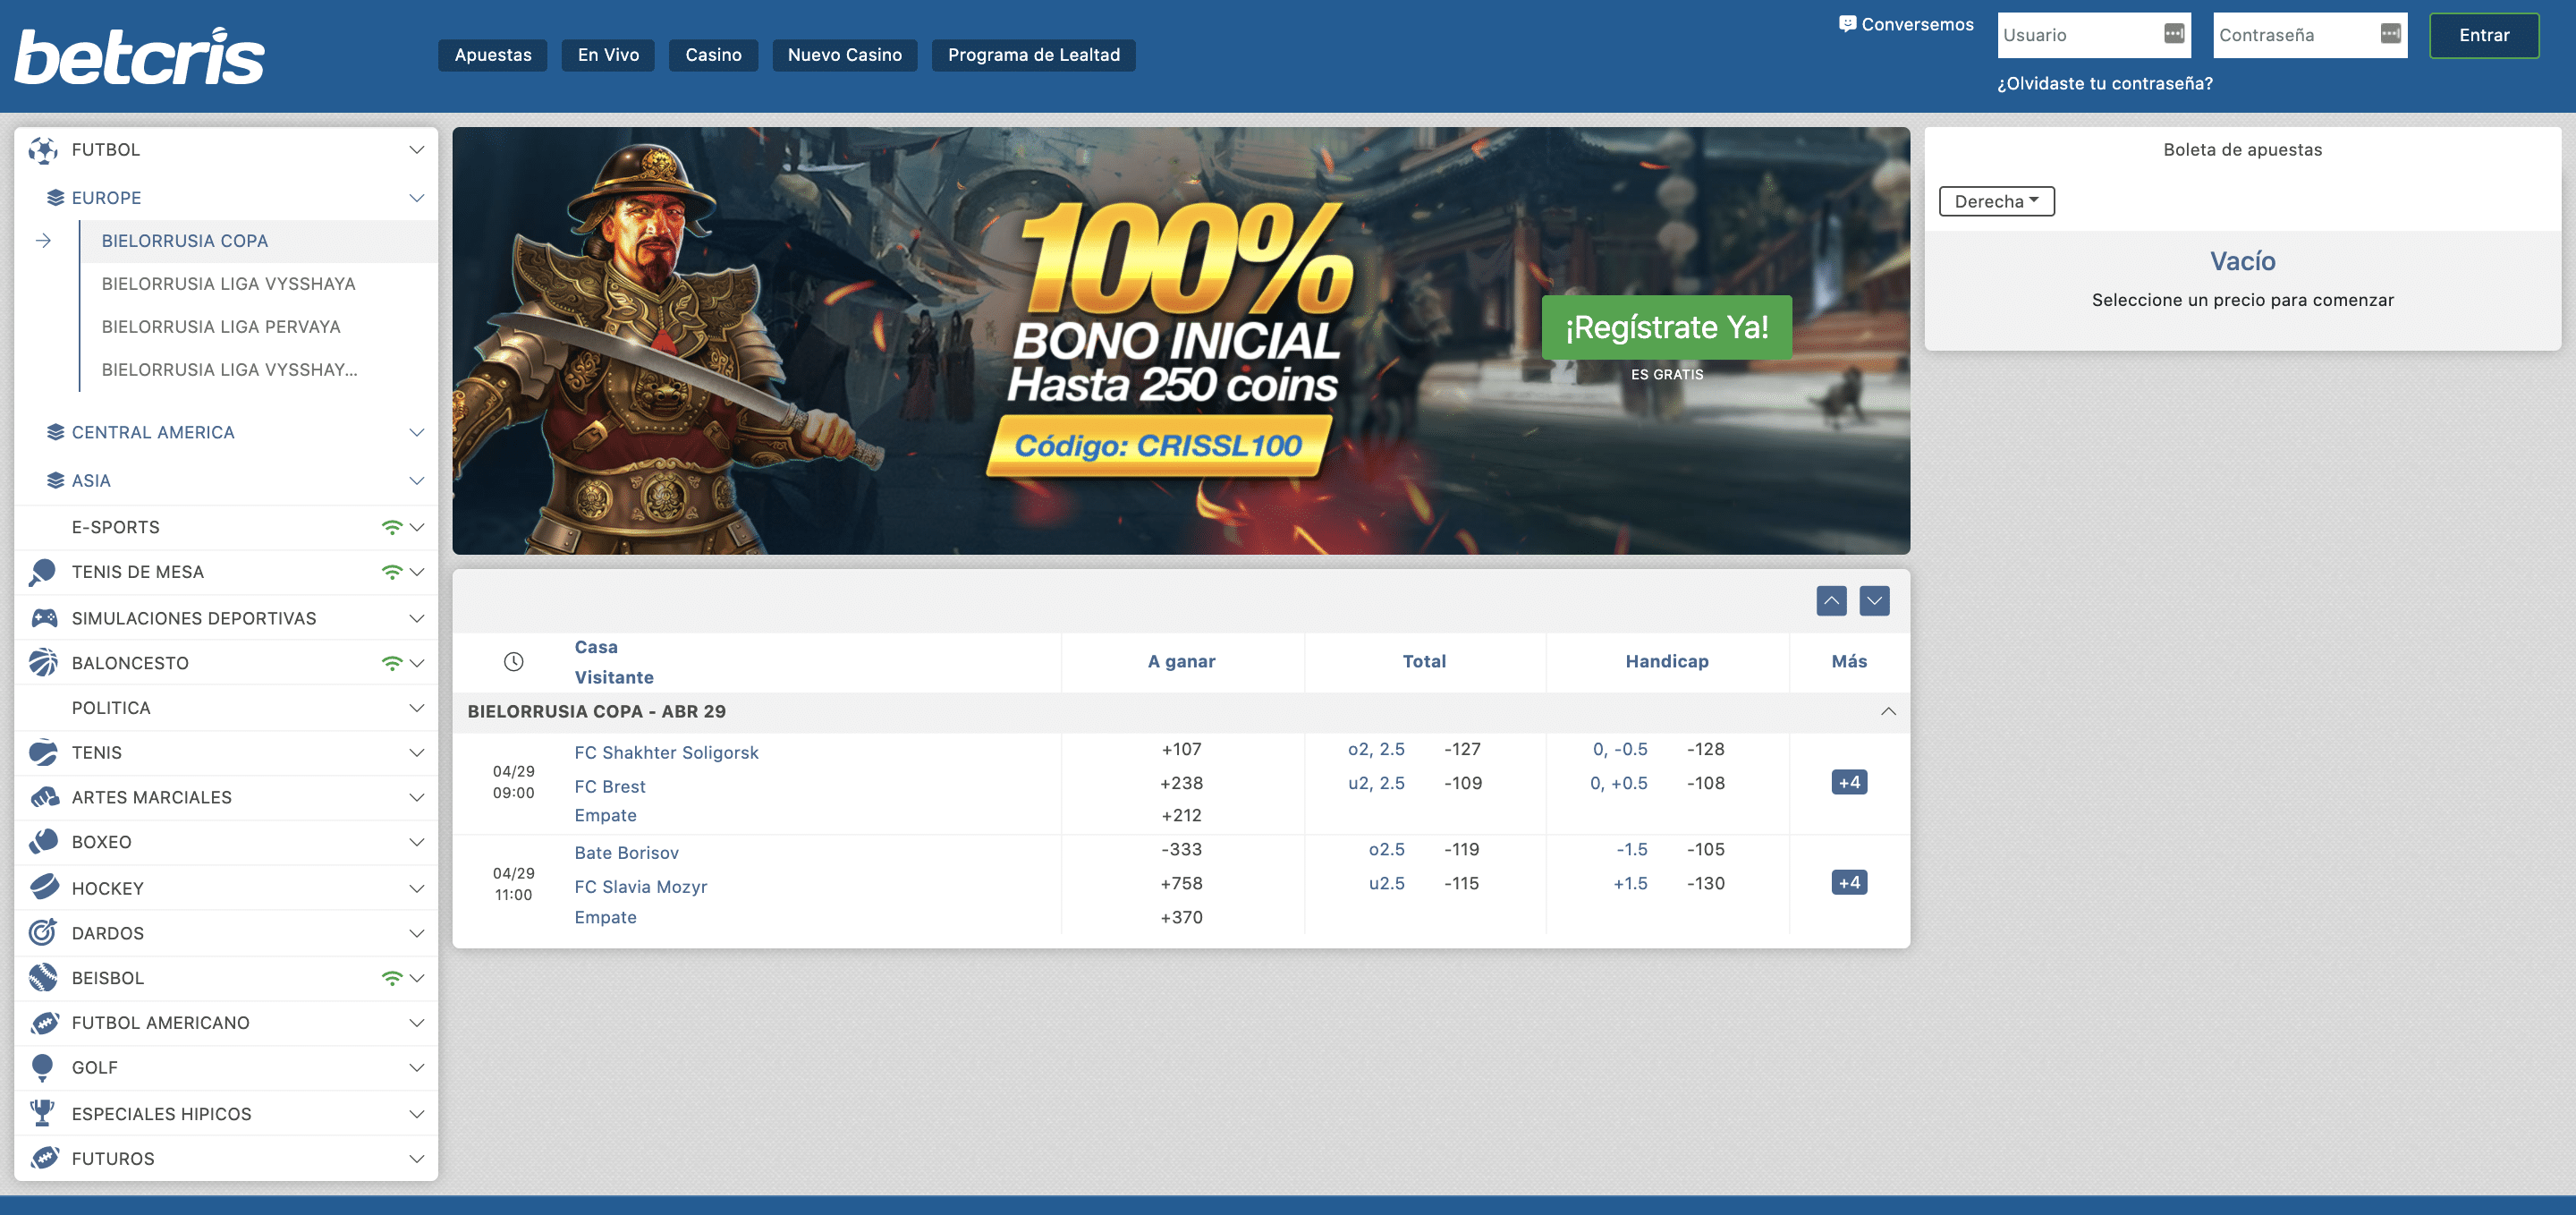Click the soccer ball icon beside FUTBOL
This screenshot has width=2576, height=1215.
(x=43, y=150)
